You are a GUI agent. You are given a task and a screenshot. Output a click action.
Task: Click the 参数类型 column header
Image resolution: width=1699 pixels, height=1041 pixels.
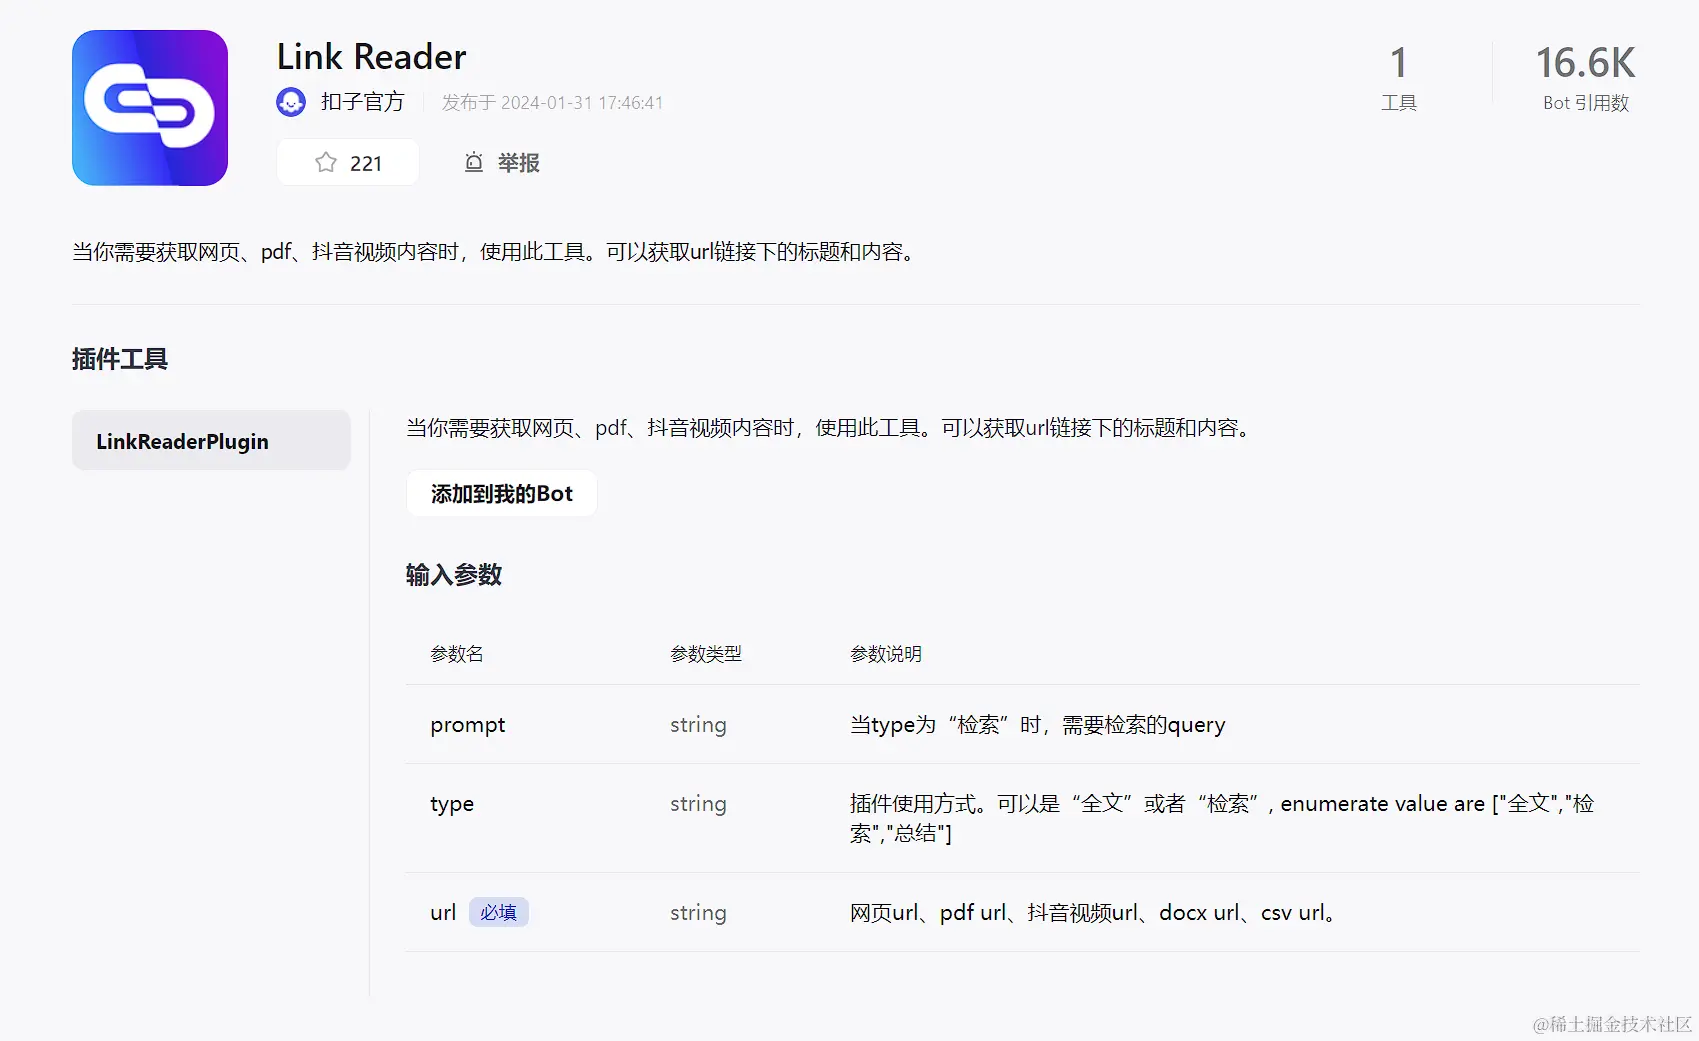click(x=706, y=654)
